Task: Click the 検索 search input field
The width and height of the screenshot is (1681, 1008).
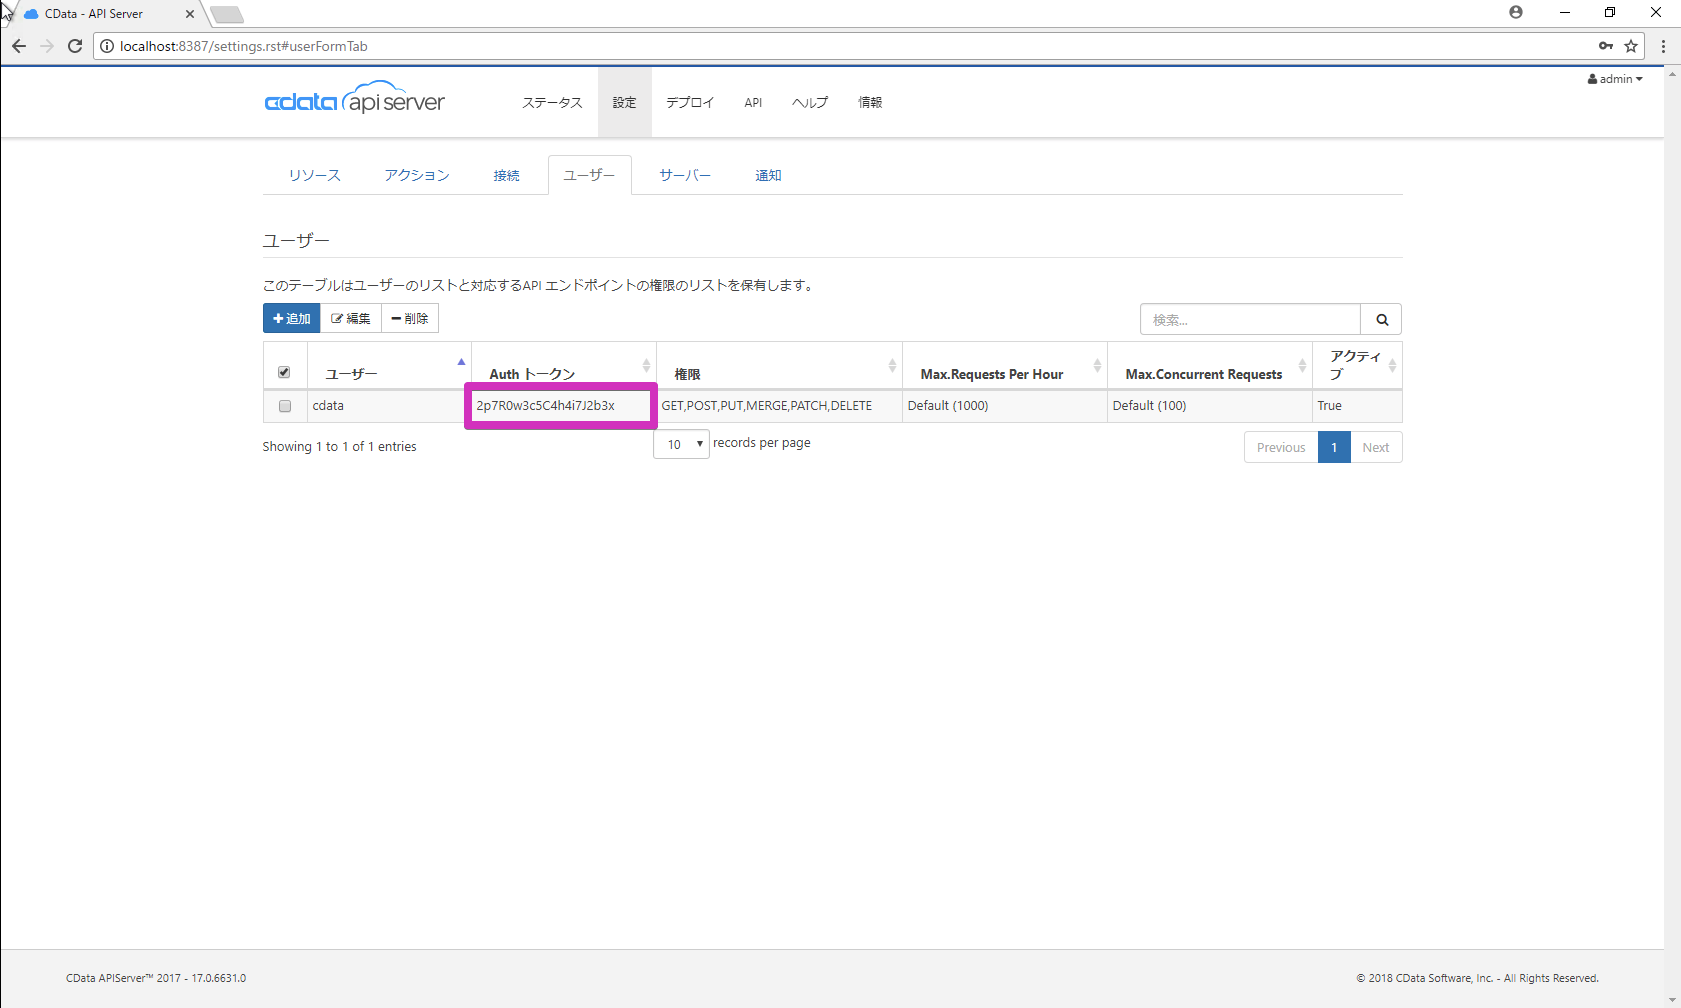Action: click(1250, 319)
